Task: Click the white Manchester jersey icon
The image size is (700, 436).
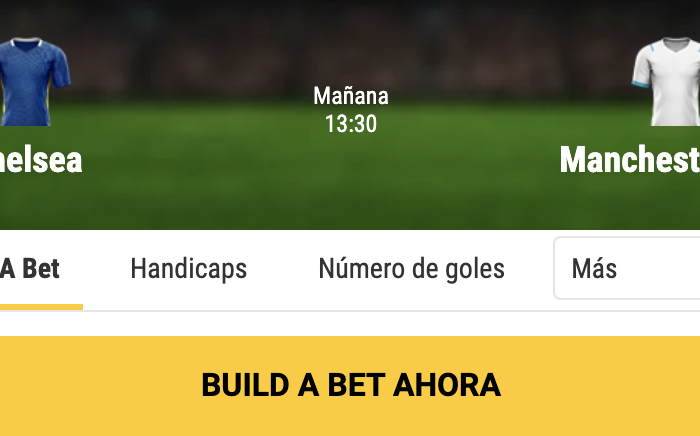Action: (x=666, y=82)
